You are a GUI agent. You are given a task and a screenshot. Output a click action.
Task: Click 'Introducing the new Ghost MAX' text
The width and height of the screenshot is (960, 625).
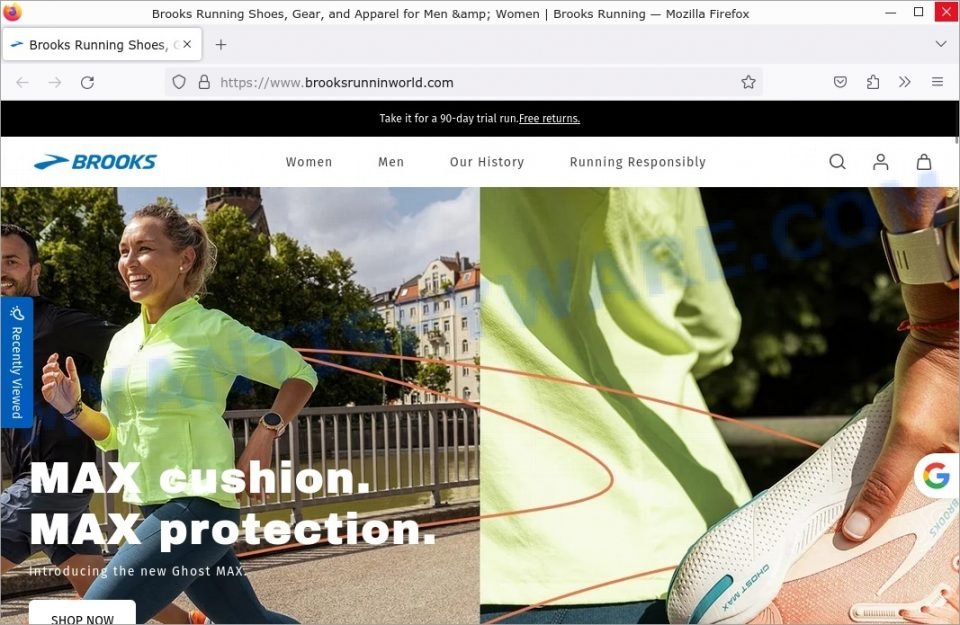[138, 571]
